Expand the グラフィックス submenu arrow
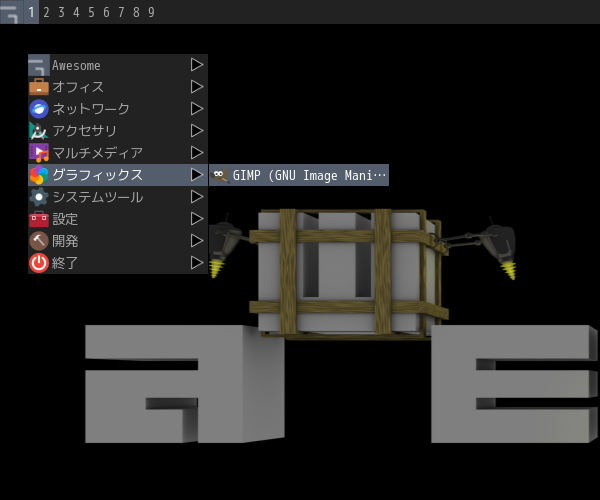The height and width of the screenshot is (500, 600). (x=197, y=175)
